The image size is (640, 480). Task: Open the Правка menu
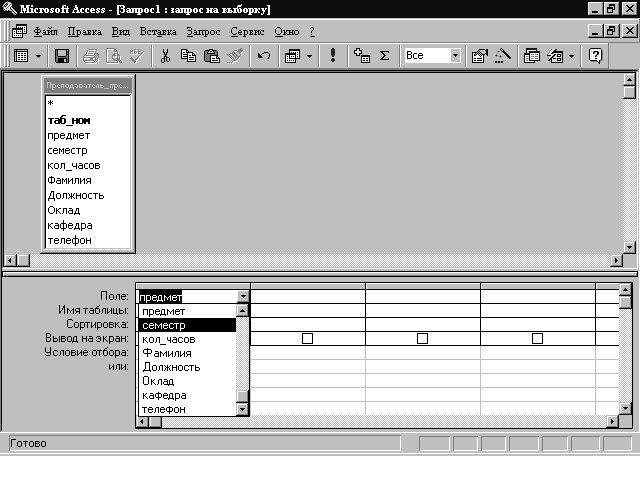pyautogui.click(x=84, y=31)
